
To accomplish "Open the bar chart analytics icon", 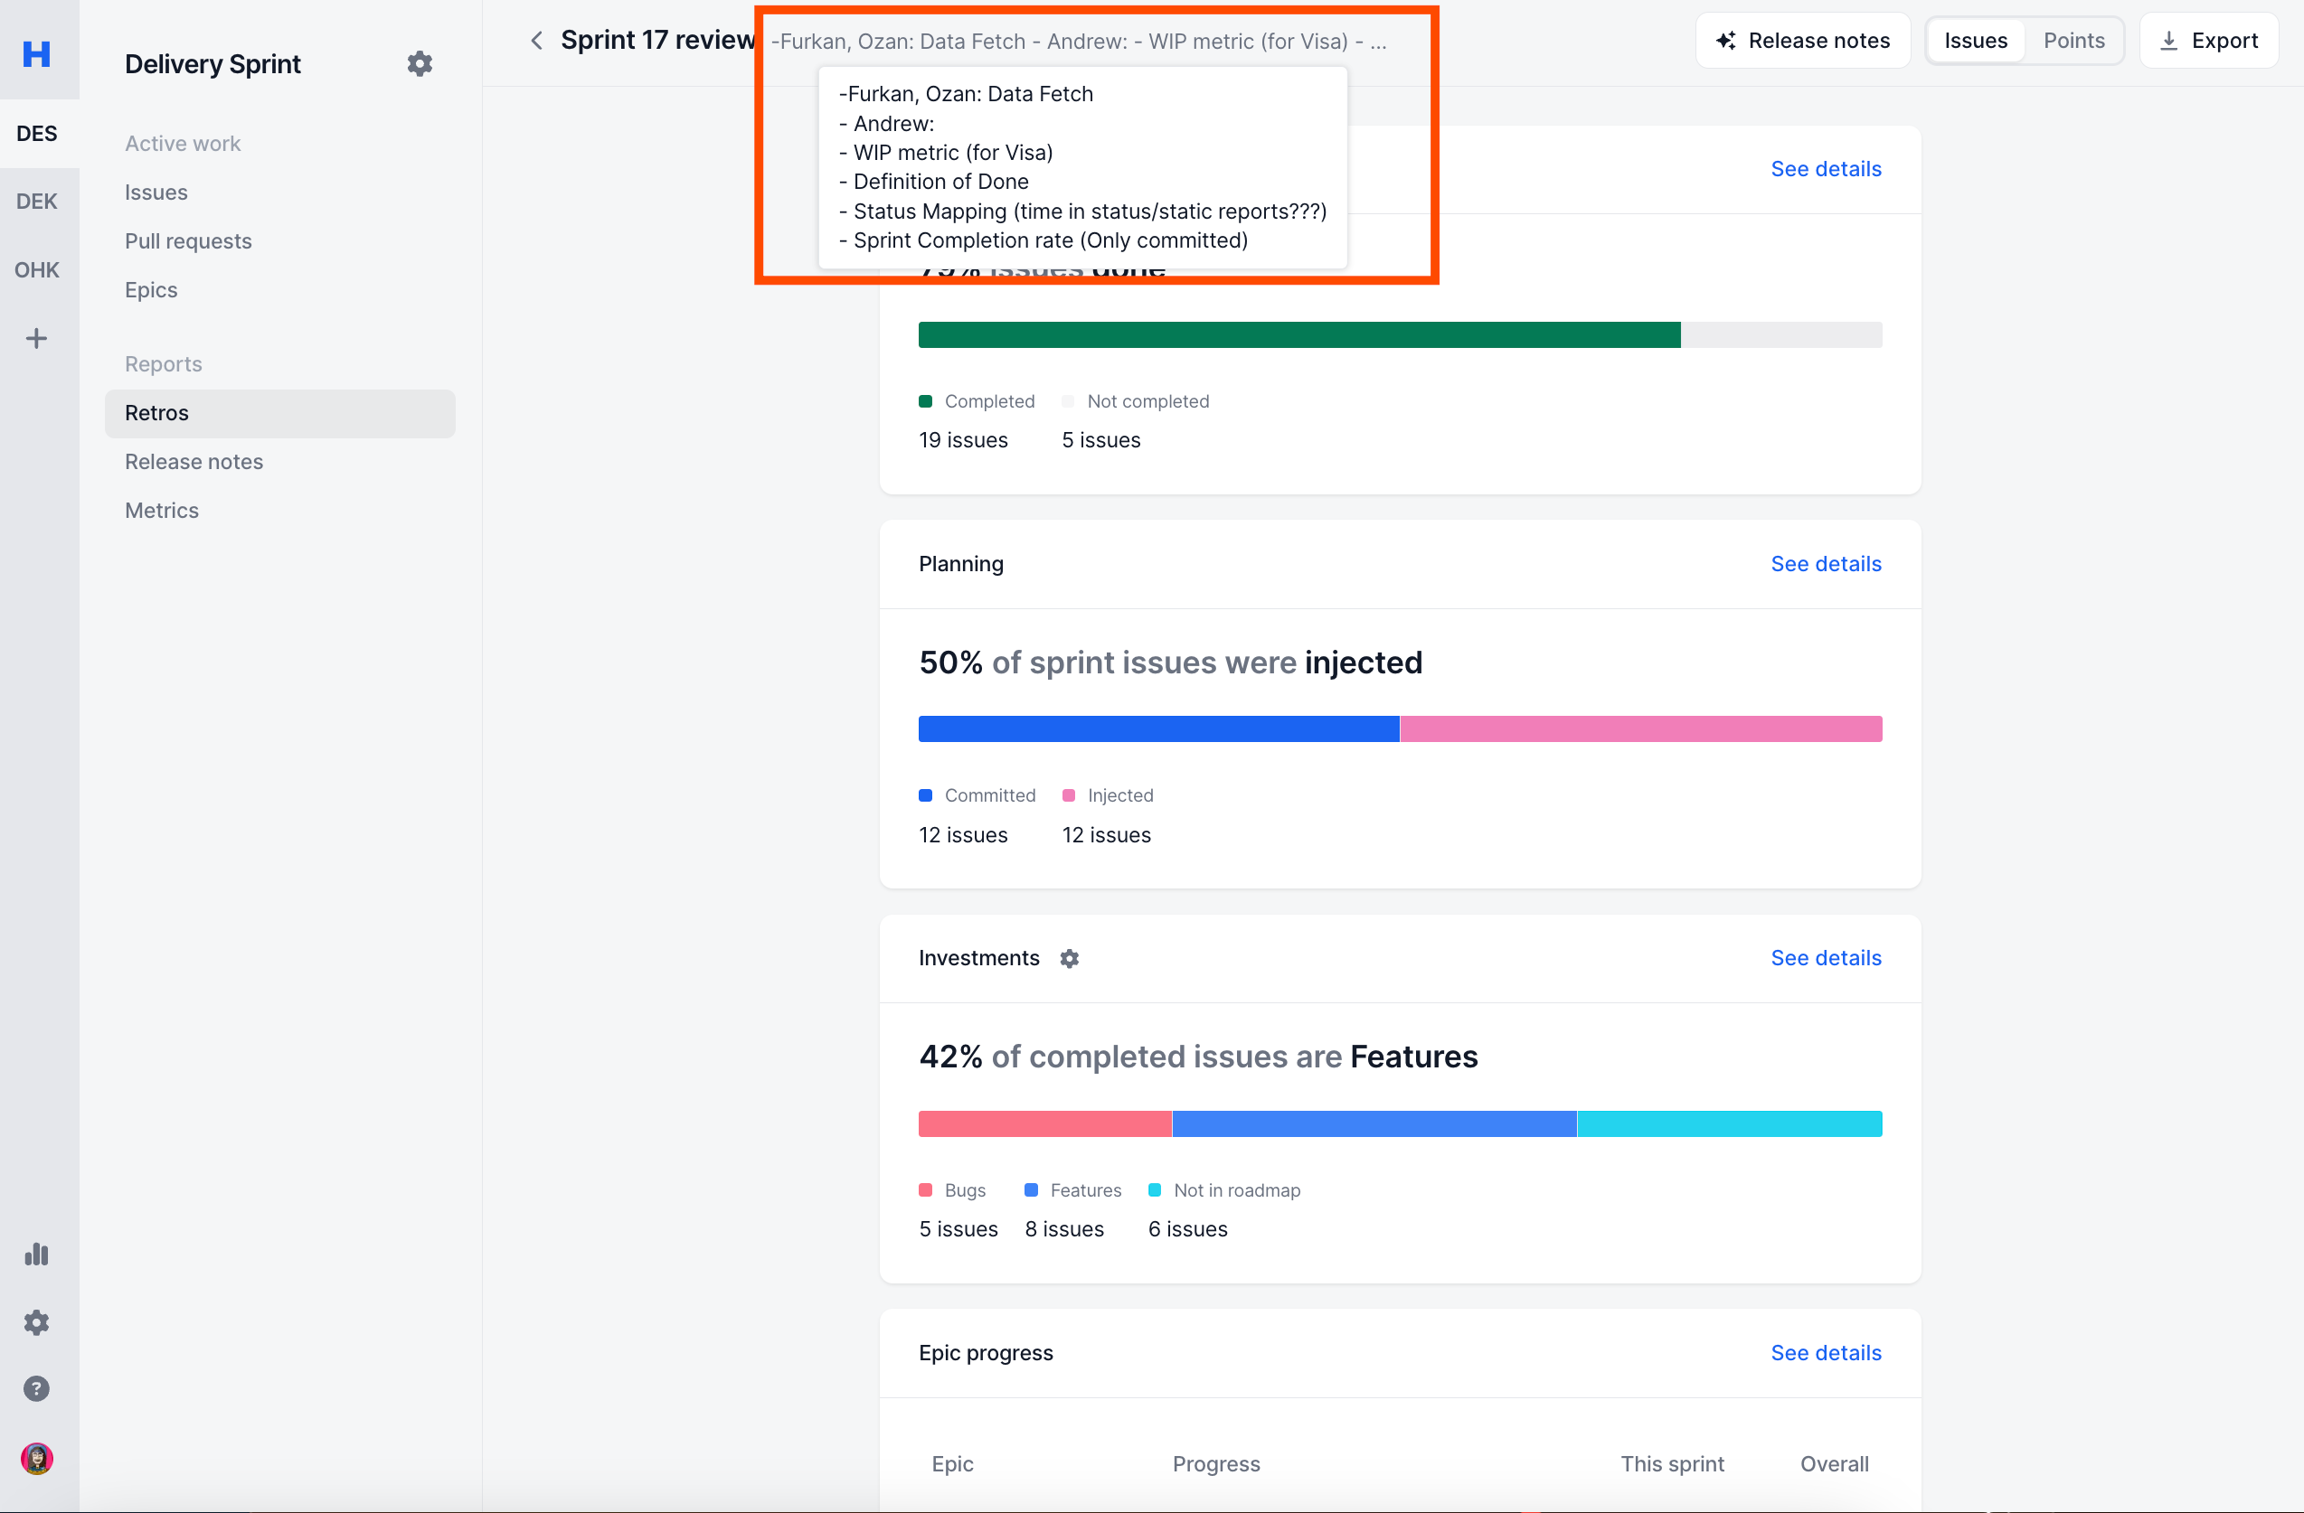I will pos(37,1254).
